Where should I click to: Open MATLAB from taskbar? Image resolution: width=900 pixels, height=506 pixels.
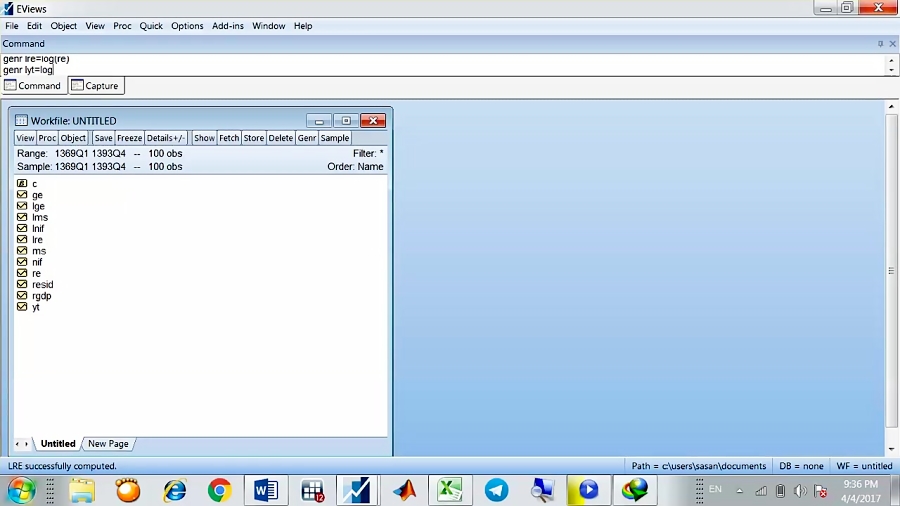[x=405, y=491]
